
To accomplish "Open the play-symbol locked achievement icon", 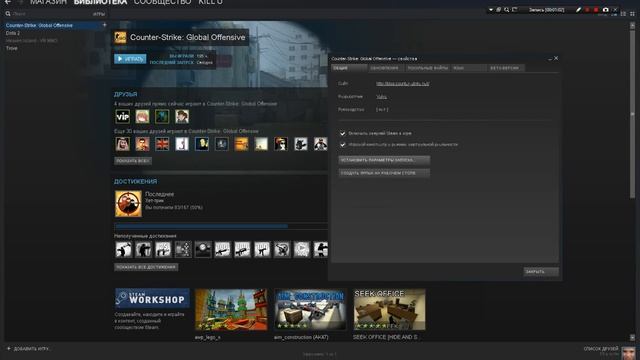I will coord(302,249).
